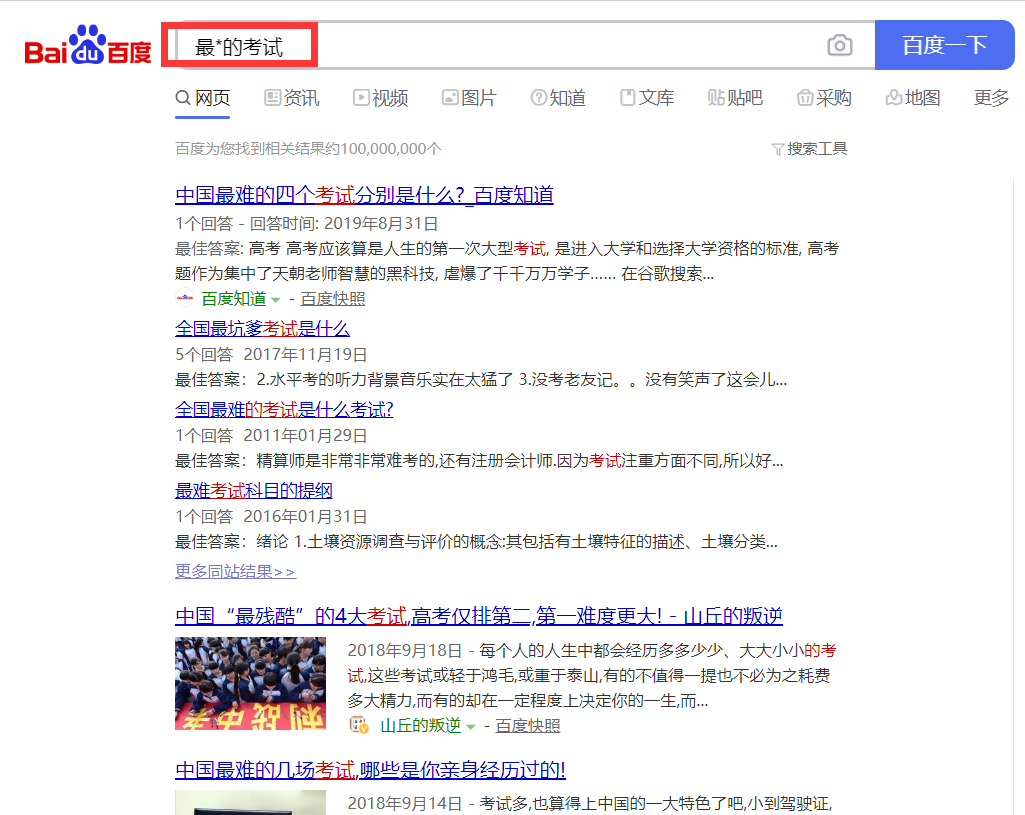Screen dimensions: 1025x815
Task: Open the 地图 tab
Action: (x=913, y=98)
